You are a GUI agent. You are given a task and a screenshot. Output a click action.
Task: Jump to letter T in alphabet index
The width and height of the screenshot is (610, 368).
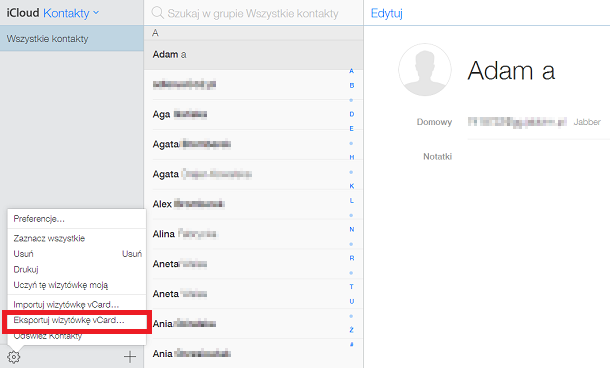pyautogui.click(x=352, y=287)
